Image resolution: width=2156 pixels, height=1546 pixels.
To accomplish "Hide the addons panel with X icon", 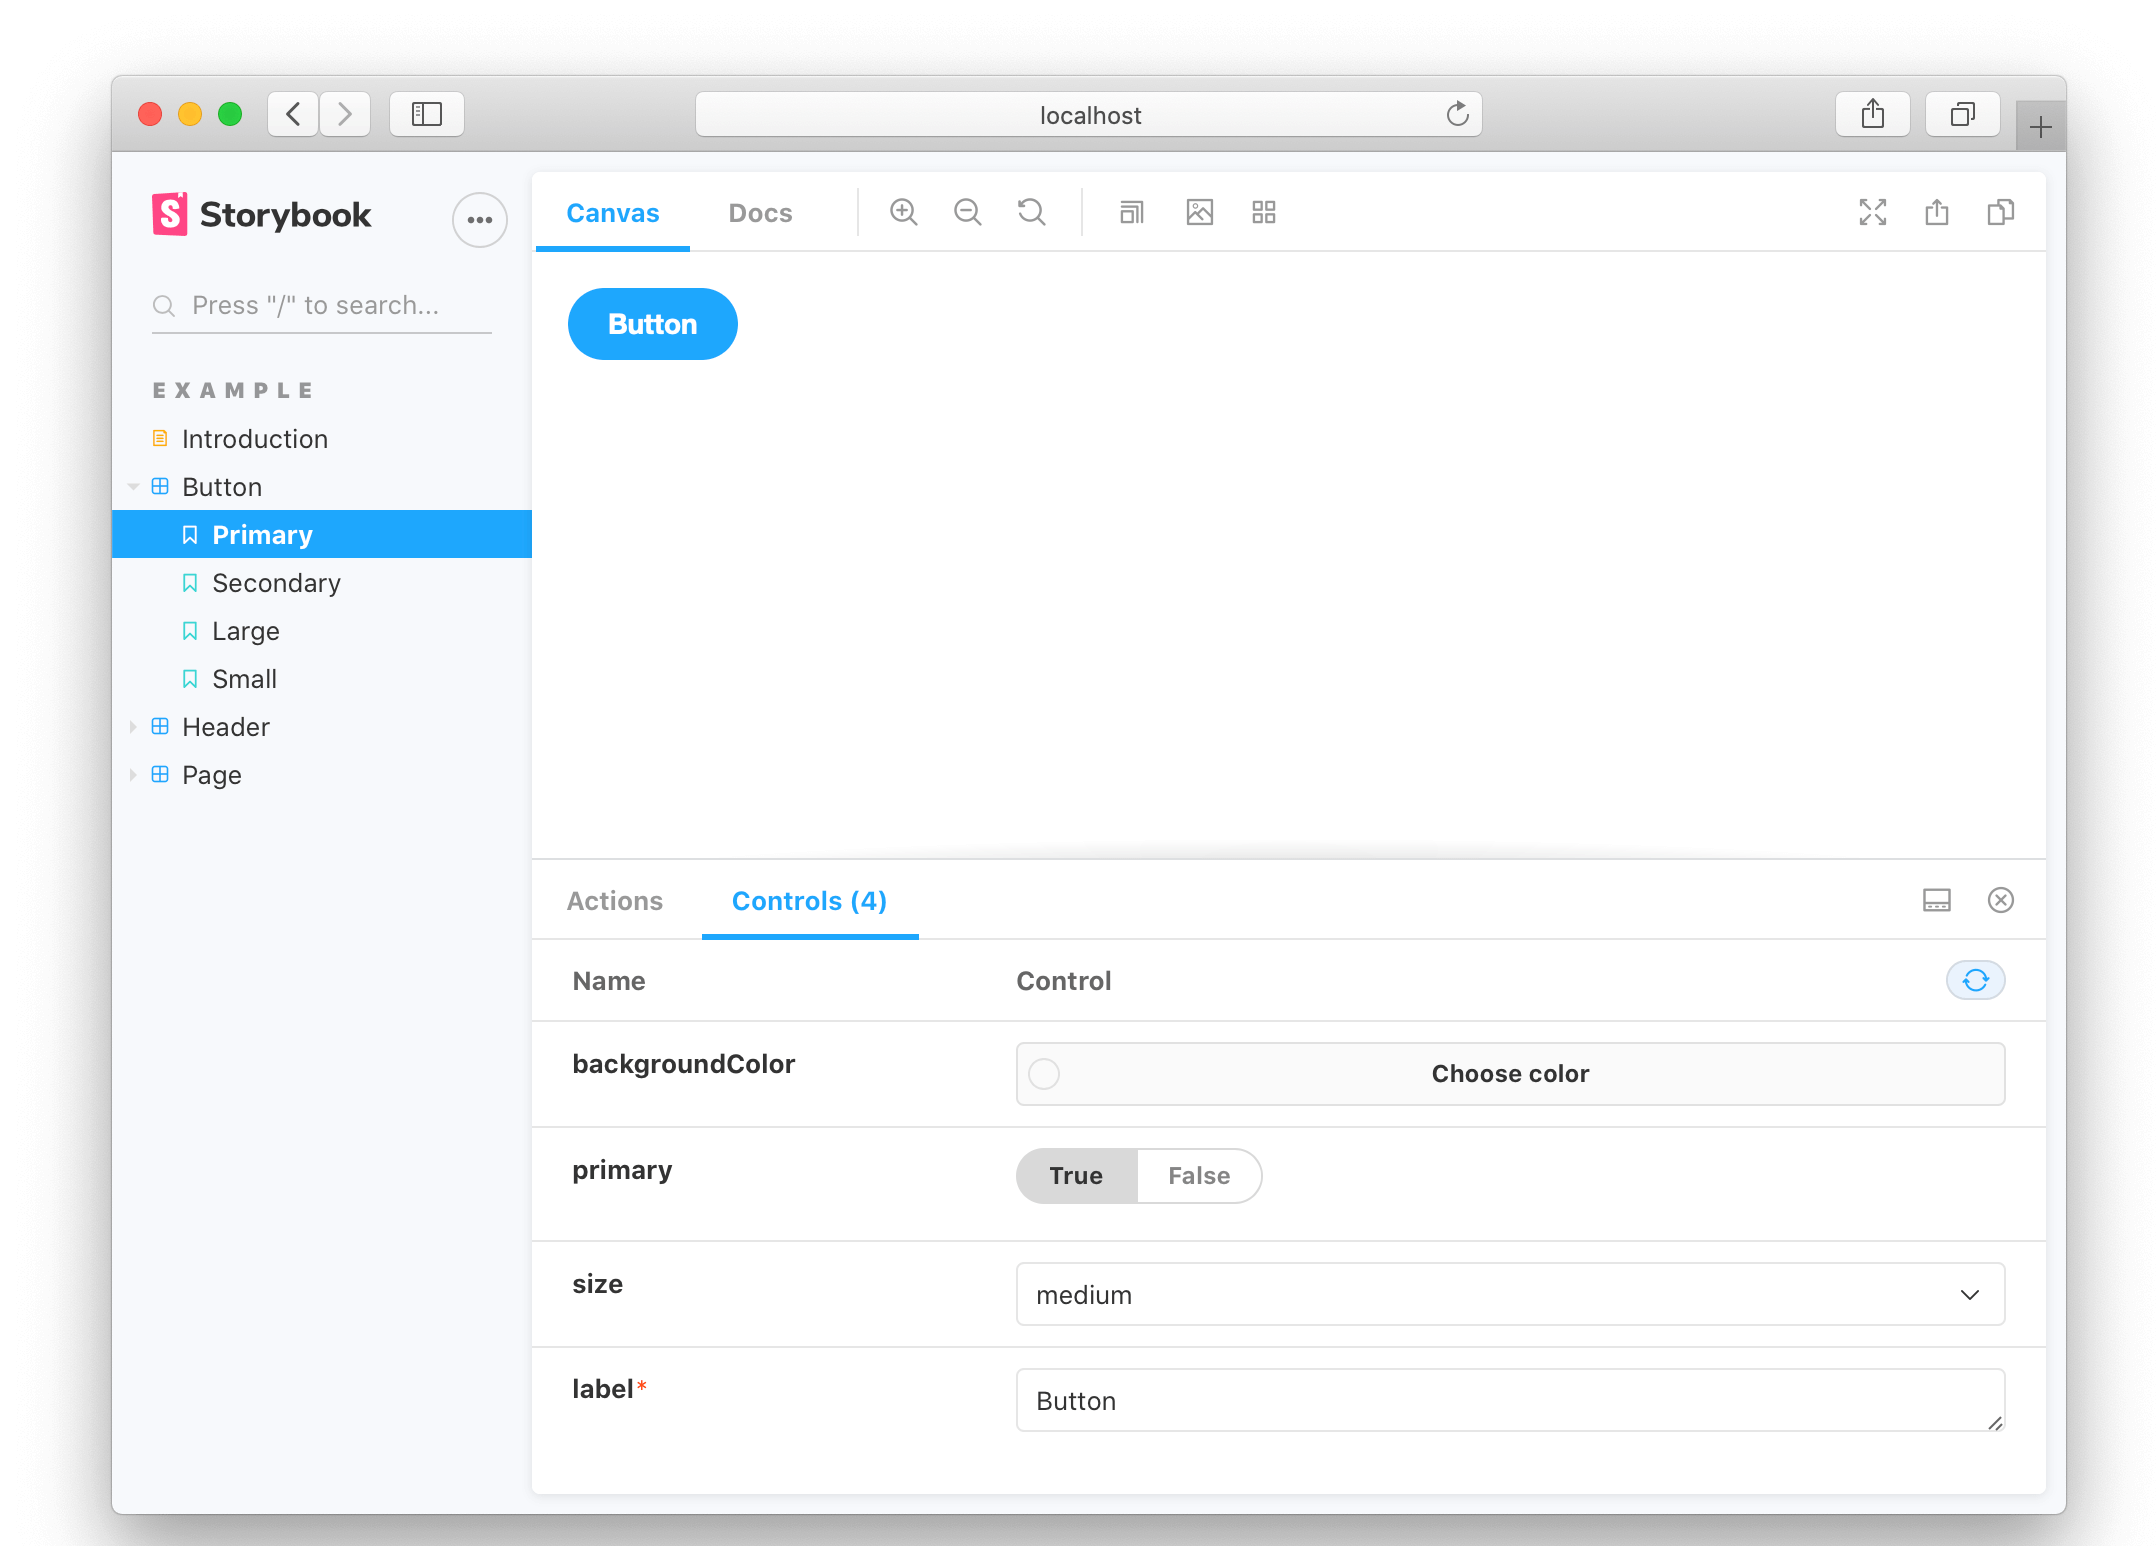I will coord(2001,900).
